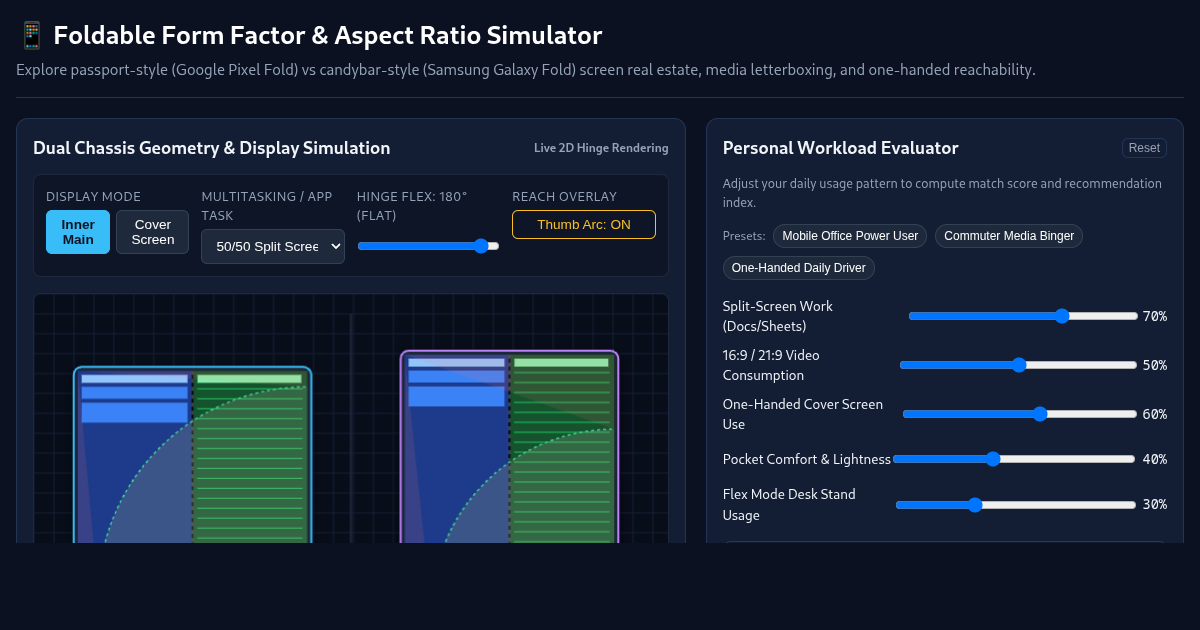Click the blue-outlined passport-style device rendering
Image resolution: width=1200 pixels, height=630 pixels.
pyautogui.click(x=192, y=455)
